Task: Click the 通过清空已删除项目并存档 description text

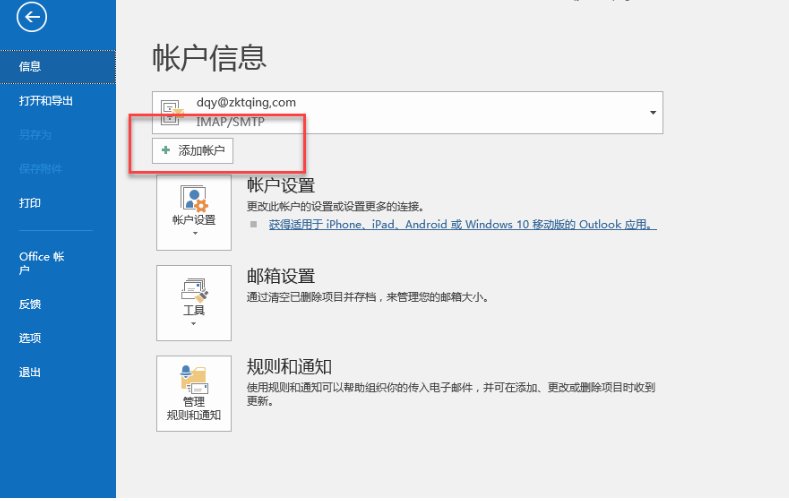Action: pos(368,297)
